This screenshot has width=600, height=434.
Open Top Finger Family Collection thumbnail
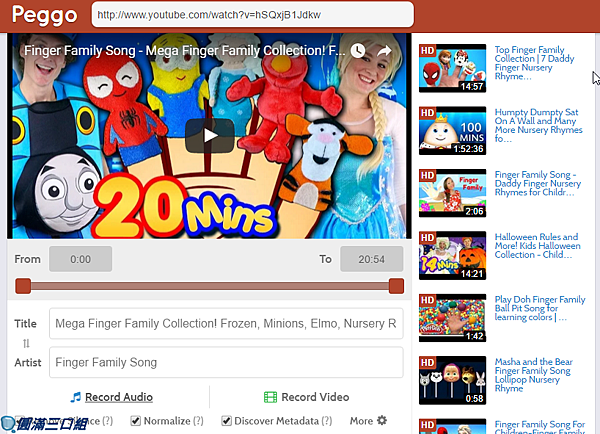tap(452, 68)
